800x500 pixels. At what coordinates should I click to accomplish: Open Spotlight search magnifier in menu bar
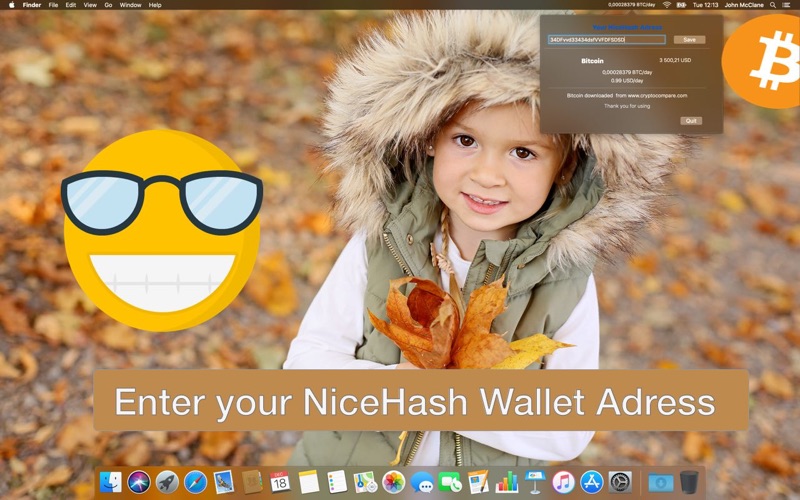coord(773,5)
